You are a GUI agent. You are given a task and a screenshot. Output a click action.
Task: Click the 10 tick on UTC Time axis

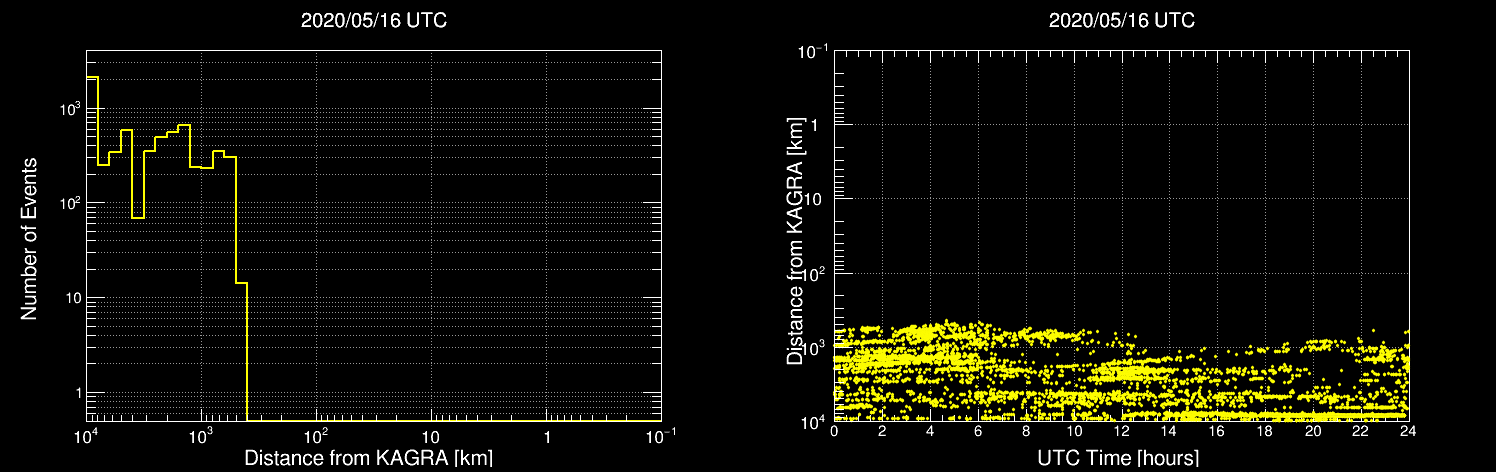click(x=1073, y=430)
